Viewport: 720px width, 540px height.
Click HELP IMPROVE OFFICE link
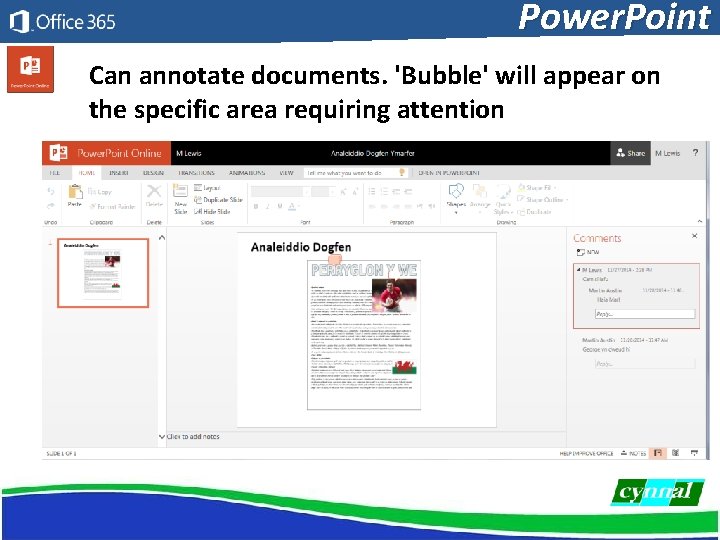click(586, 454)
